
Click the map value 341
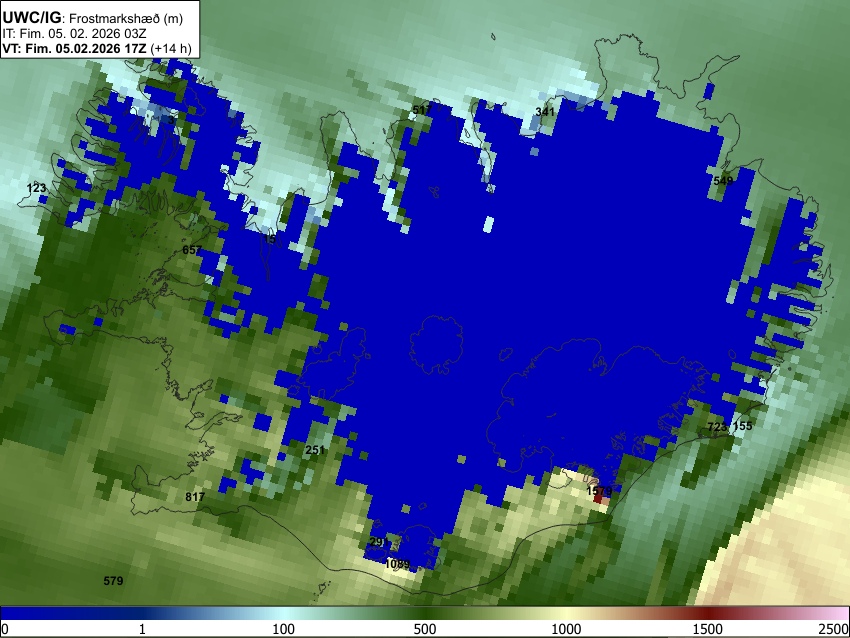(x=545, y=112)
